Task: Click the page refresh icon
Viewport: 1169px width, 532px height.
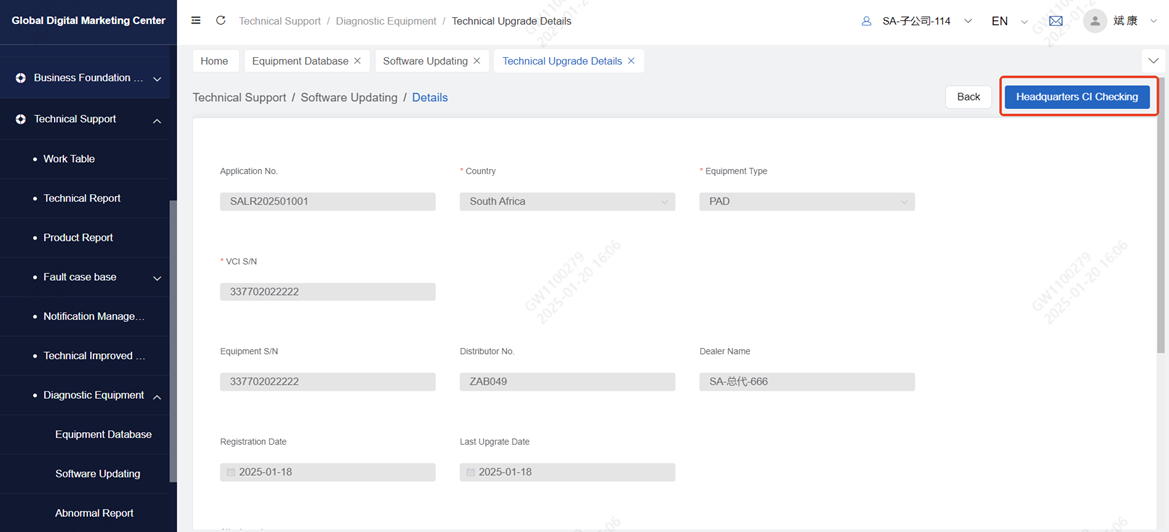Action: 221,21
